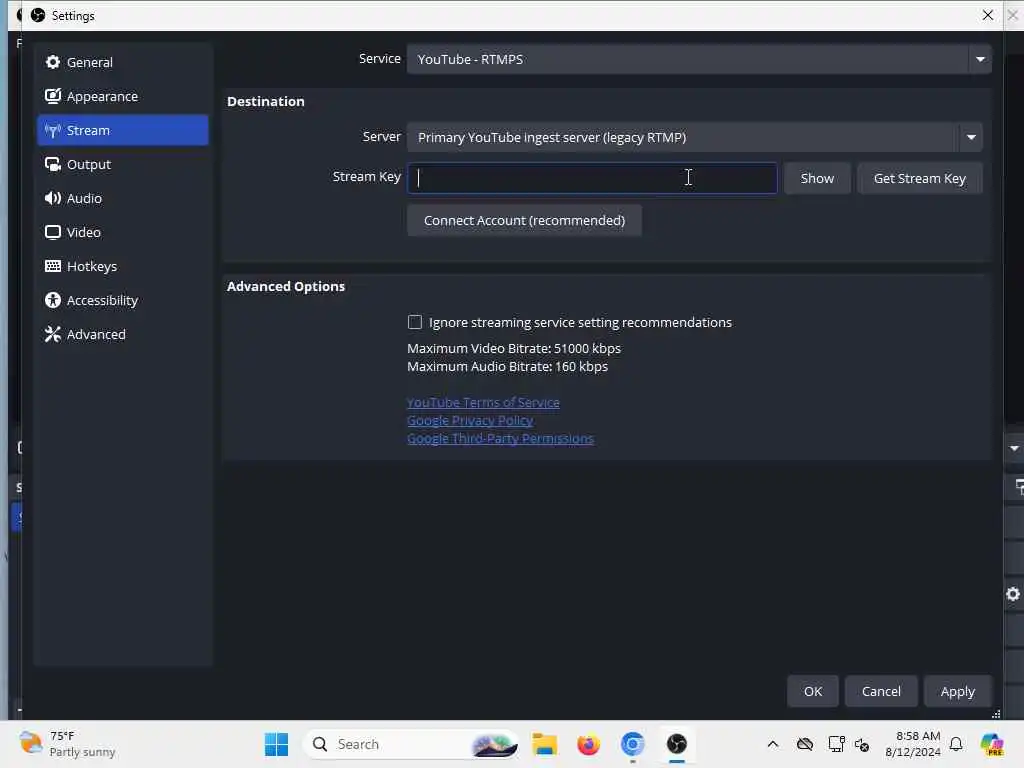The height and width of the screenshot is (768, 1024).
Task: Open the weather widget 75°F Partly sunny
Action: [x=67, y=744]
